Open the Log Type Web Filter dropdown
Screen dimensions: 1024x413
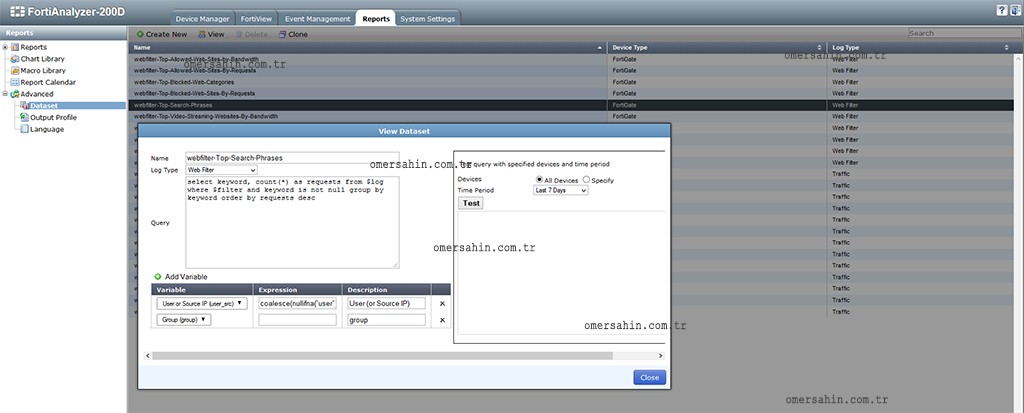pyautogui.click(x=221, y=170)
